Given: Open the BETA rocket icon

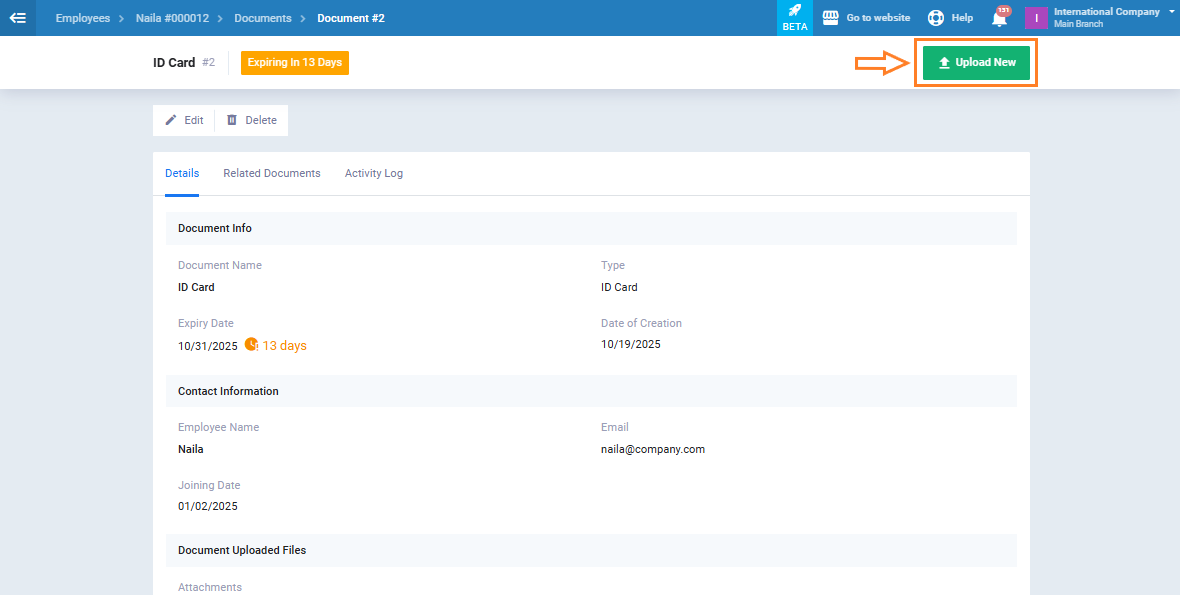Looking at the screenshot, I should coord(795,11).
